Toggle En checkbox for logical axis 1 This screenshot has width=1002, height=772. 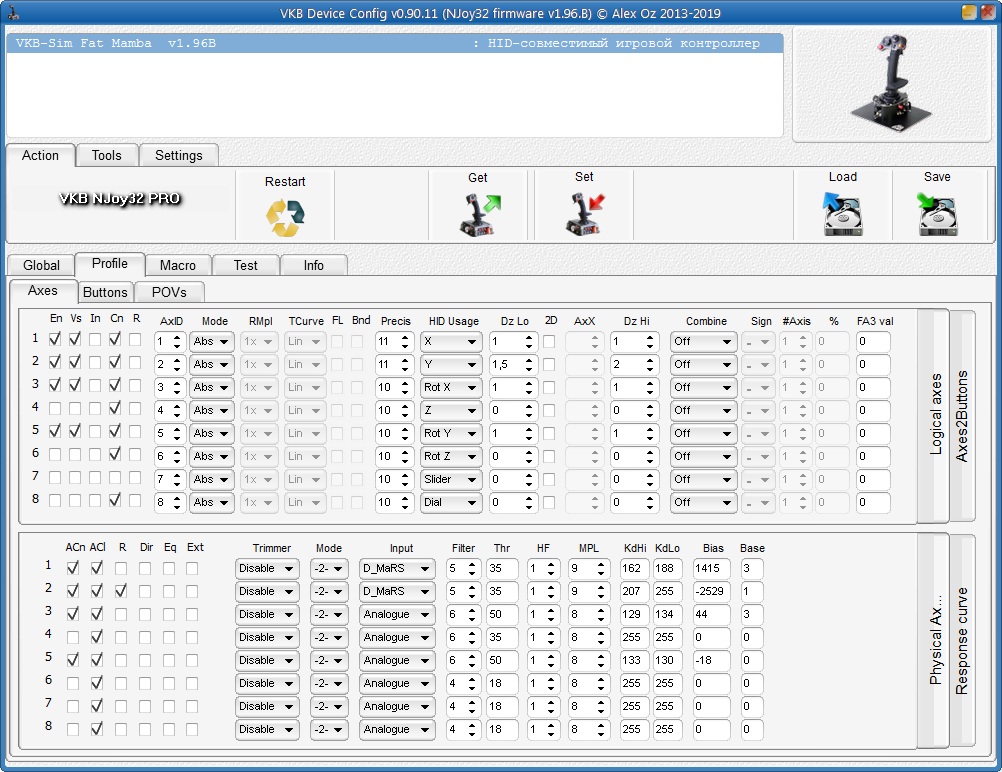pyautogui.click(x=55, y=339)
